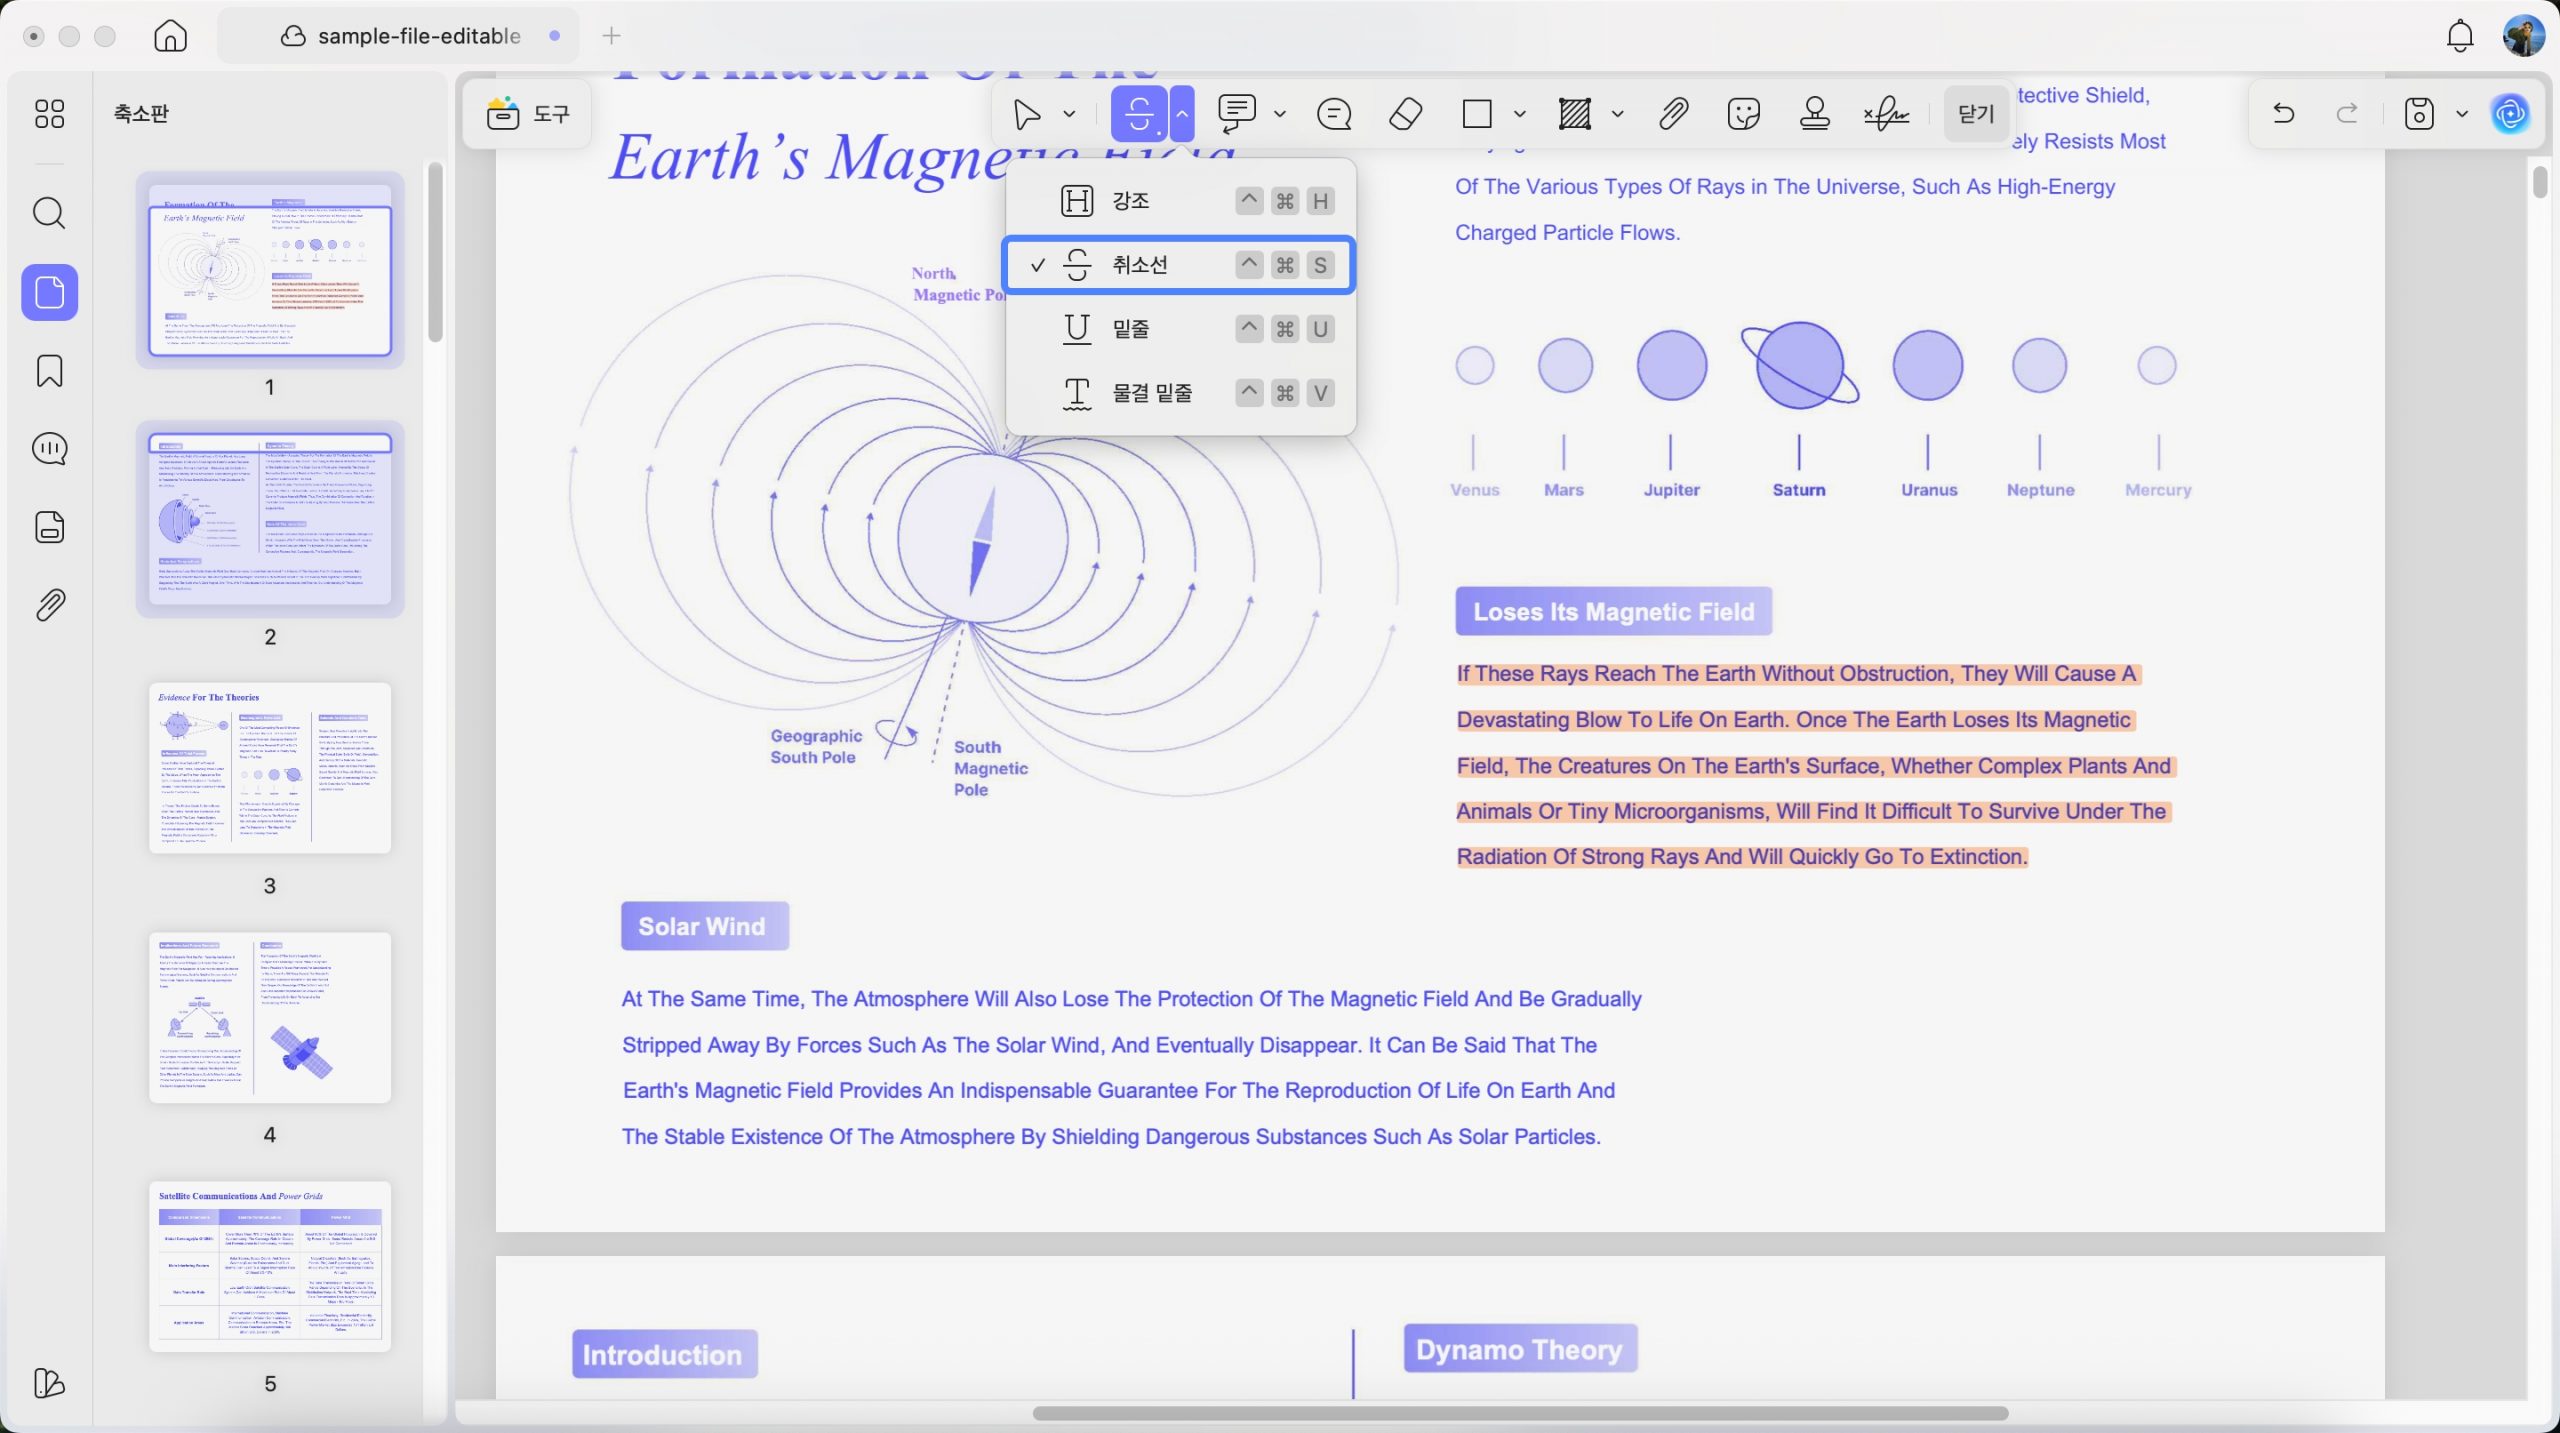Choose 물결 밑줄 squiggly underline option

pyautogui.click(x=1180, y=393)
